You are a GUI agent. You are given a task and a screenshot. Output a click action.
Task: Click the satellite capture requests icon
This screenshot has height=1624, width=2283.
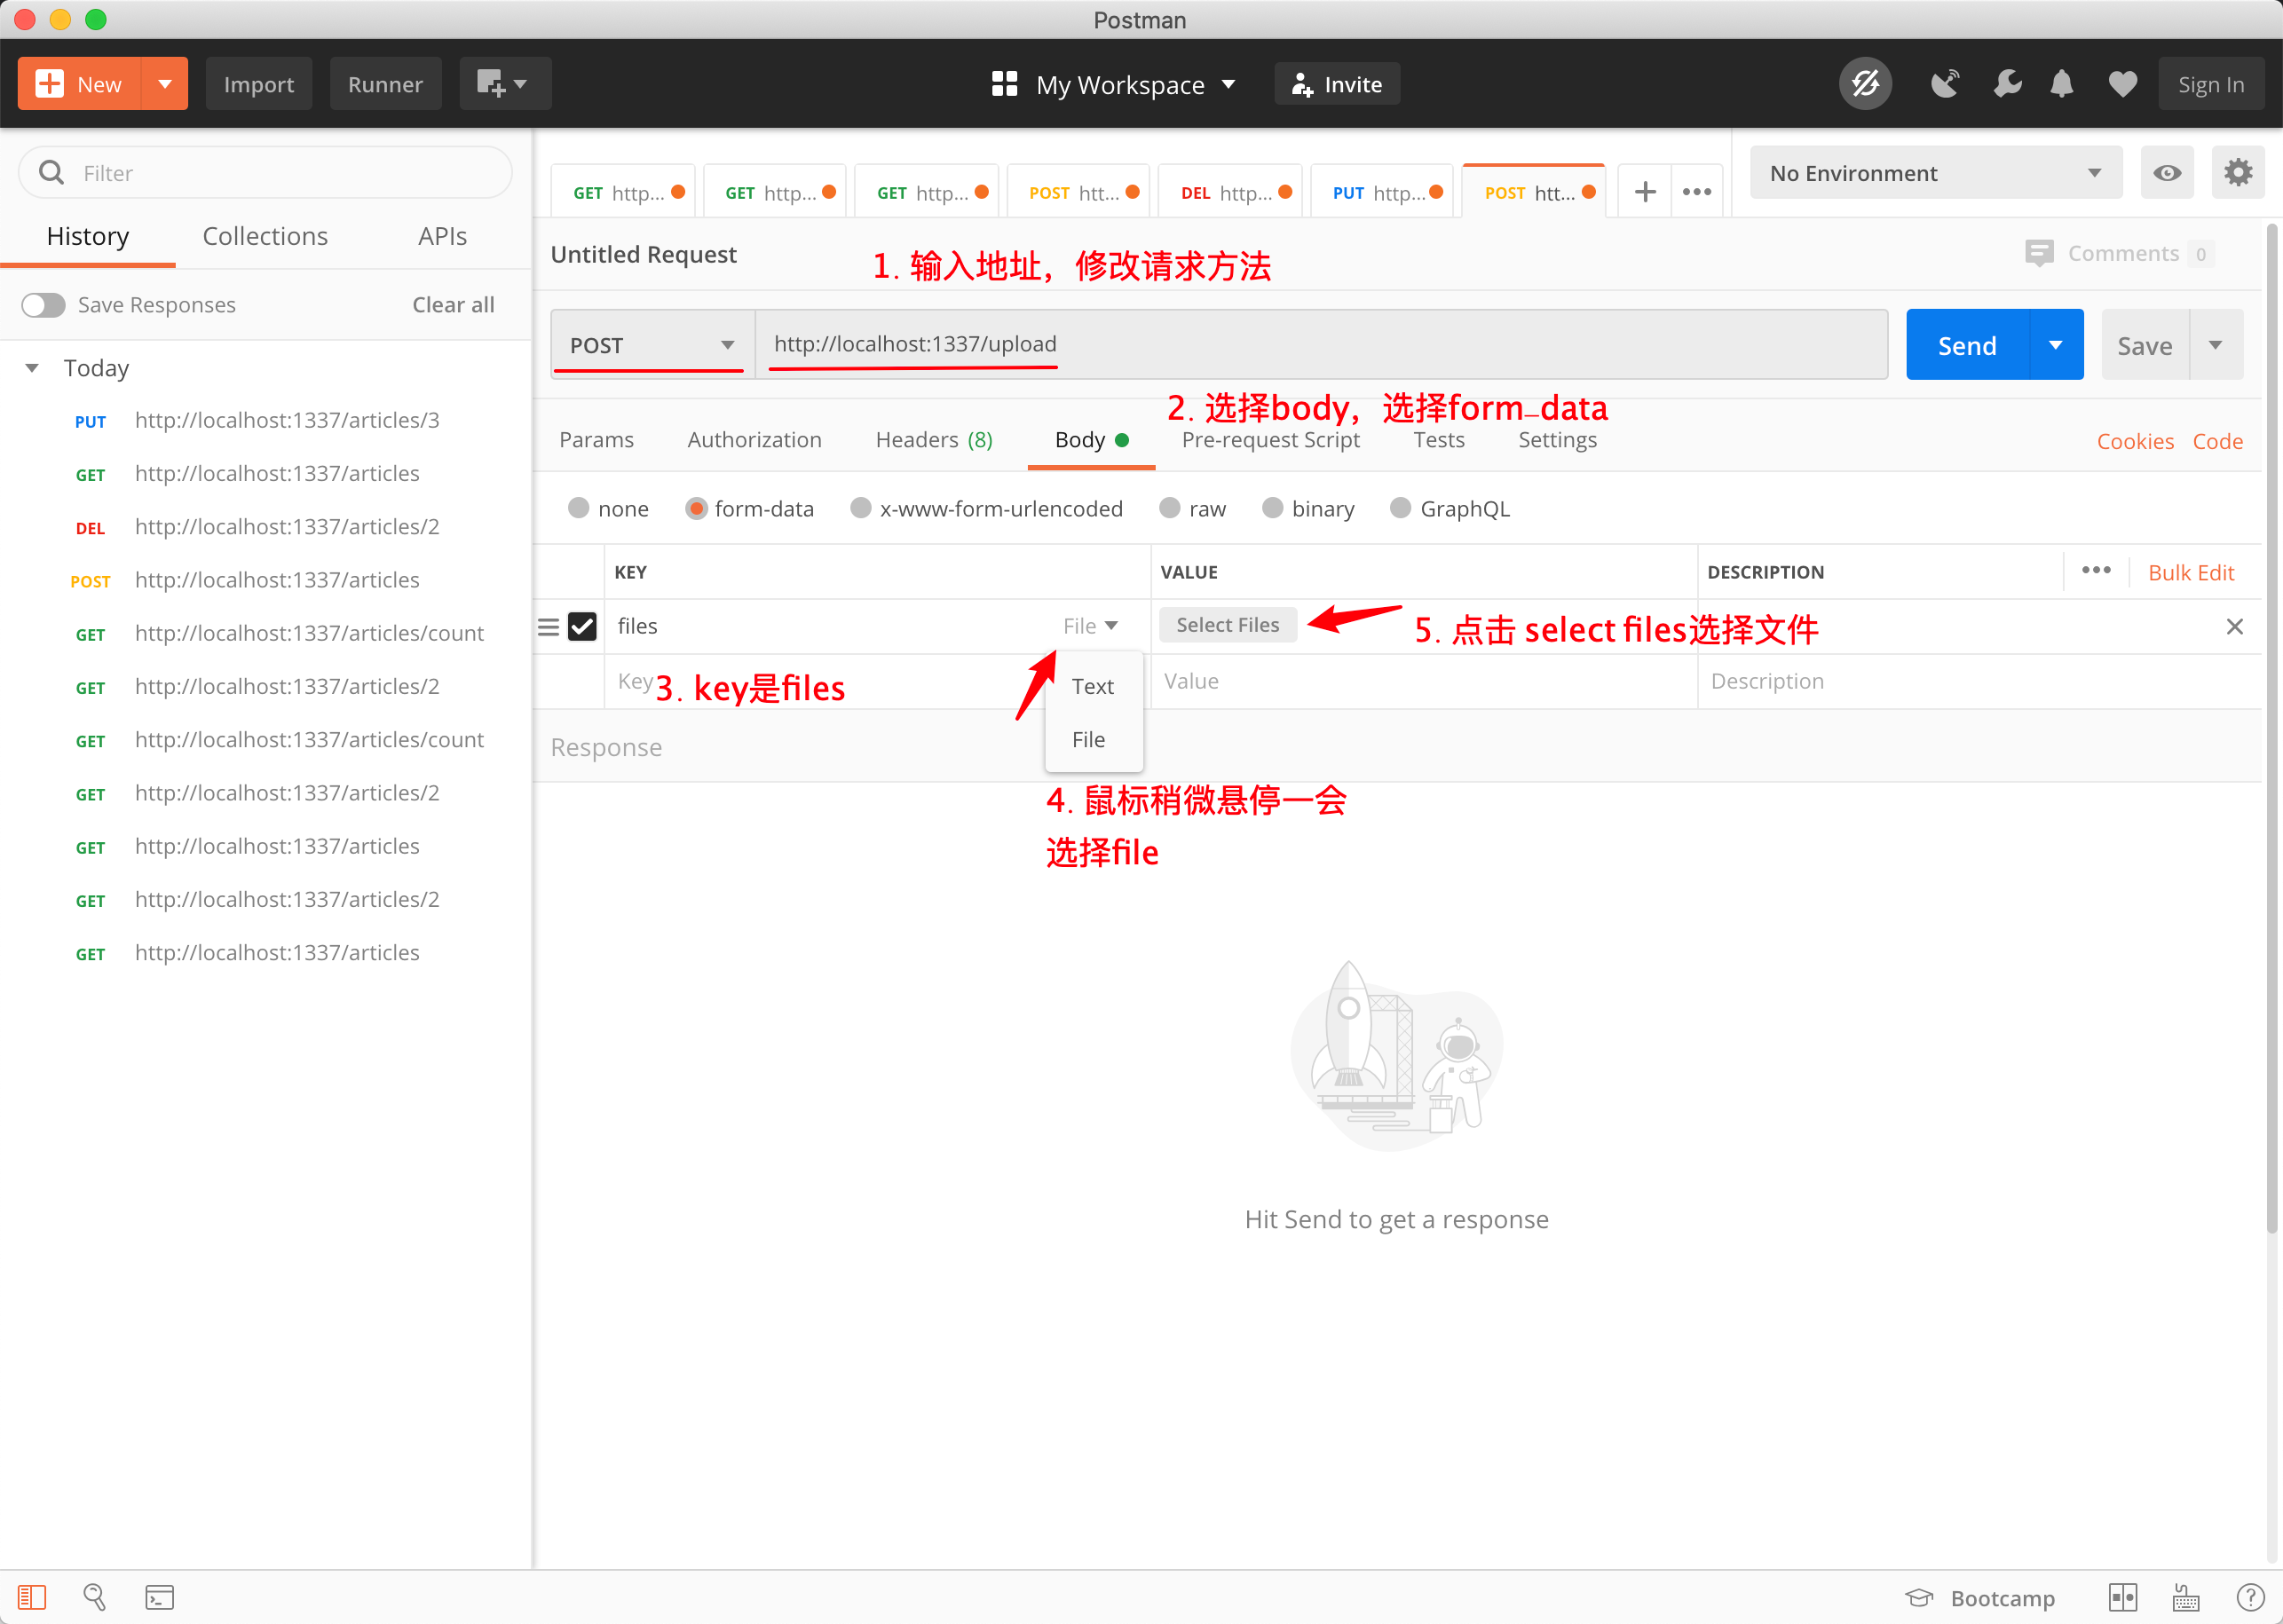click(x=1944, y=84)
